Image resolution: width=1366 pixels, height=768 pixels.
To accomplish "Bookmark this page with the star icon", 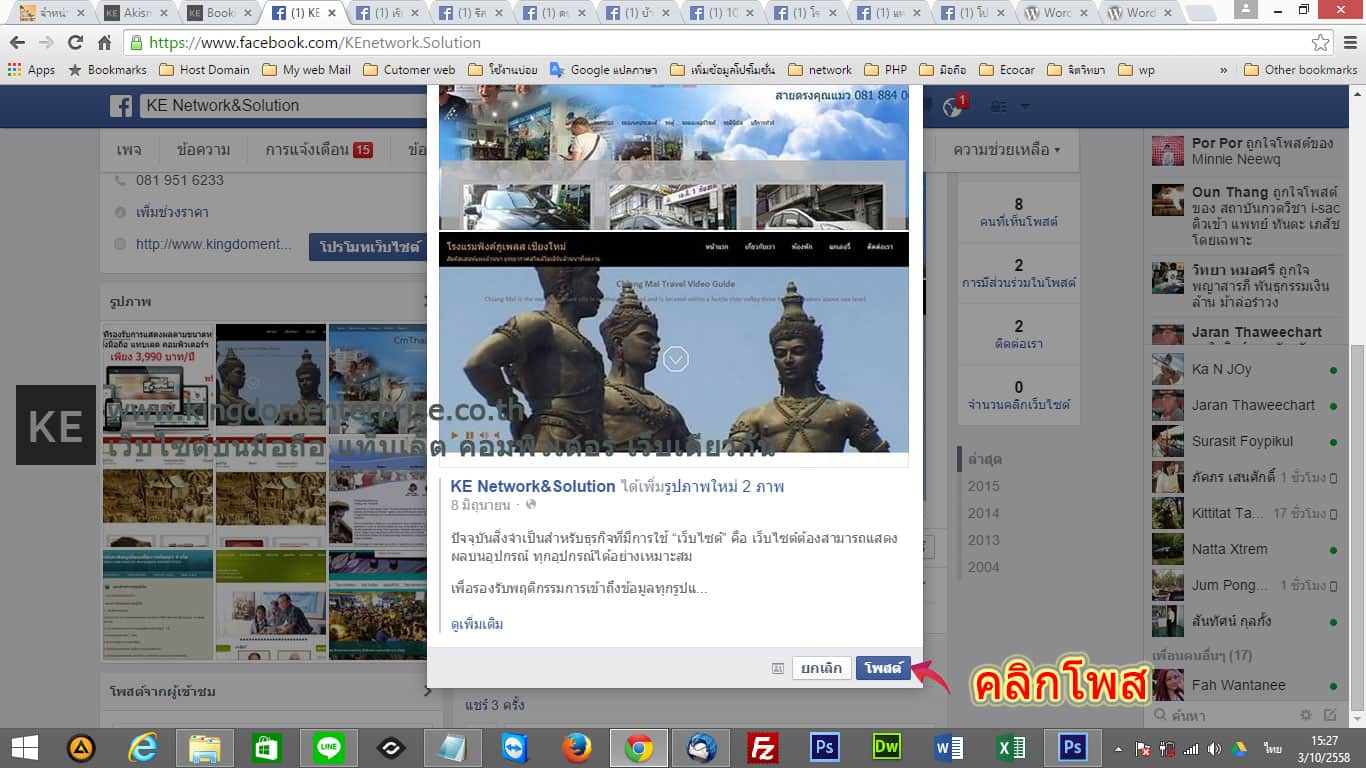I will click(1320, 43).
